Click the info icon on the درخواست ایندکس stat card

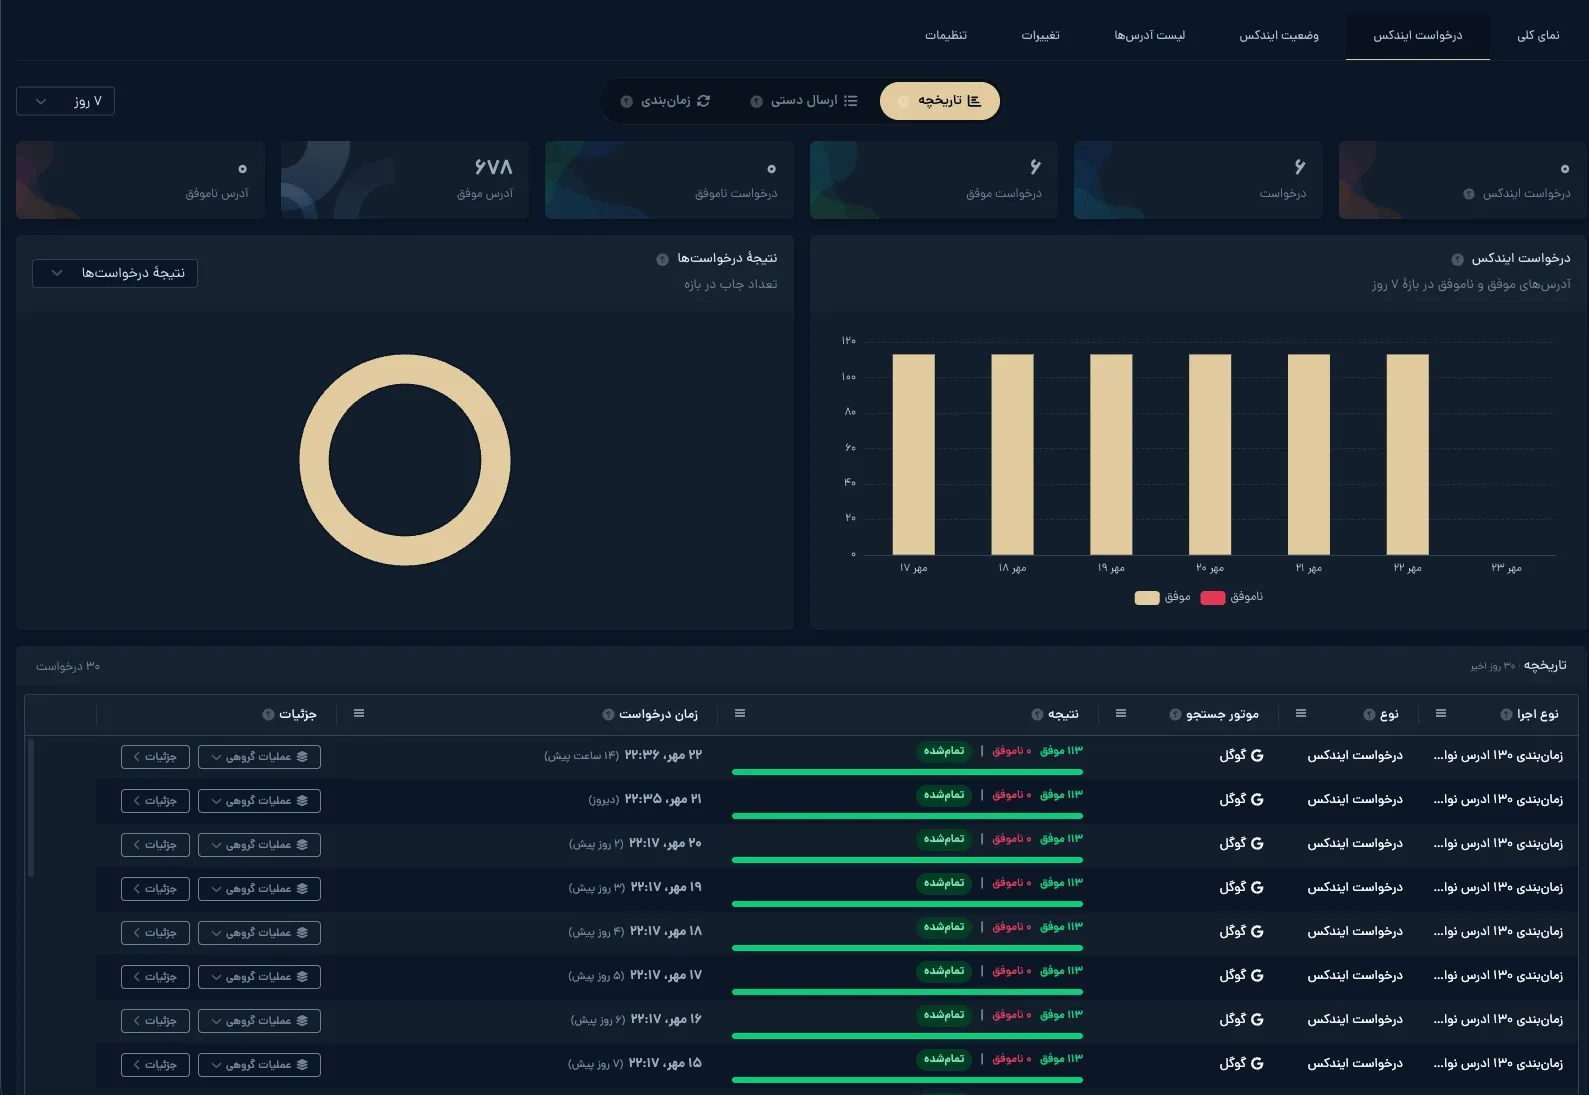click(x=1469, y=194)
